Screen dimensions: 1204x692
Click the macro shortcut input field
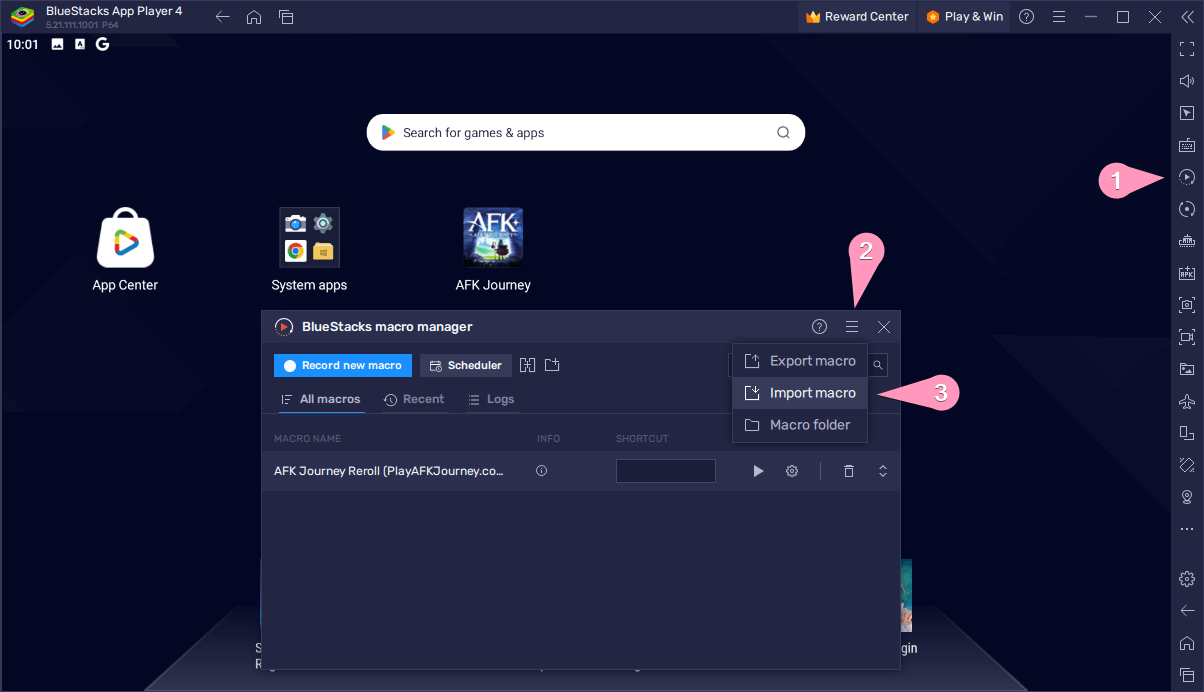coord(665,471)
